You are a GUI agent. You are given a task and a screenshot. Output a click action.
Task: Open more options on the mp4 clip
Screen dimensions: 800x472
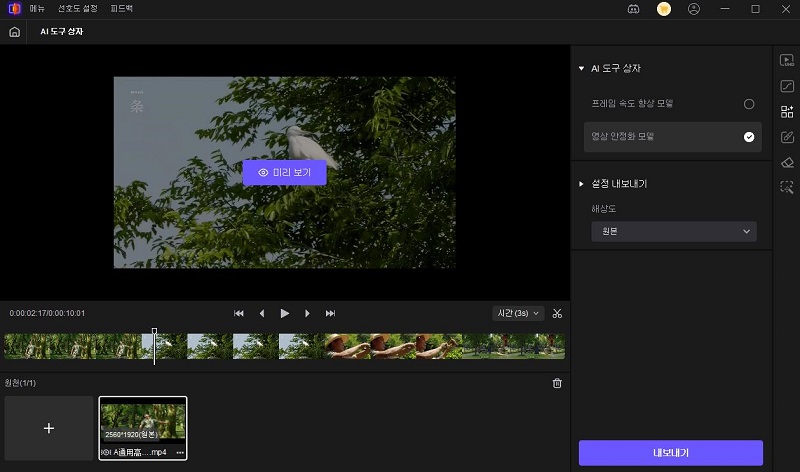coord(180,453)
